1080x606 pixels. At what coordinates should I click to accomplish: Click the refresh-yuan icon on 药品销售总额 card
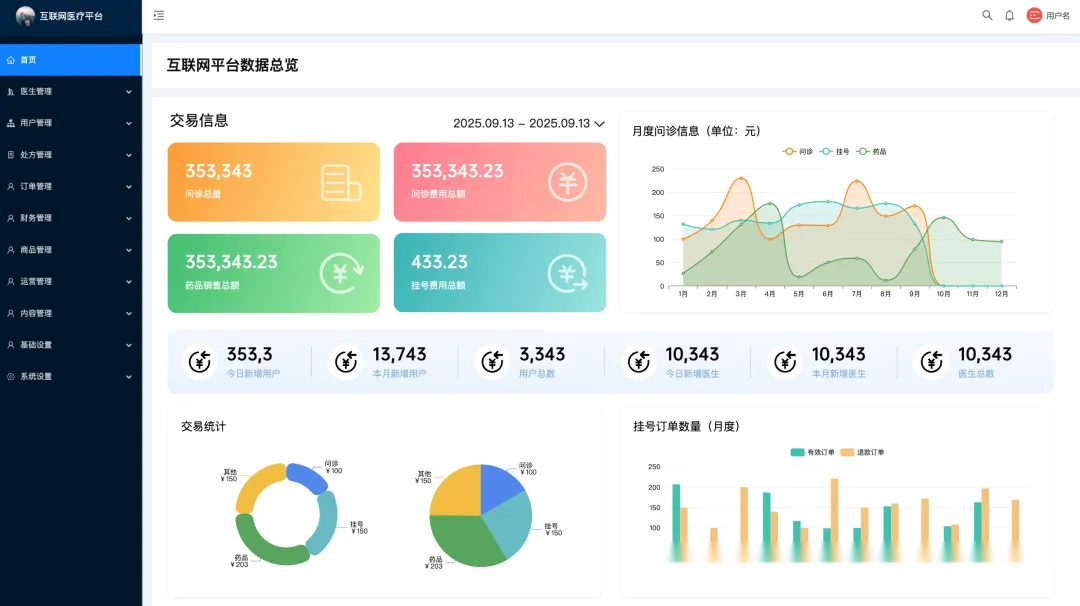point(341,273)
